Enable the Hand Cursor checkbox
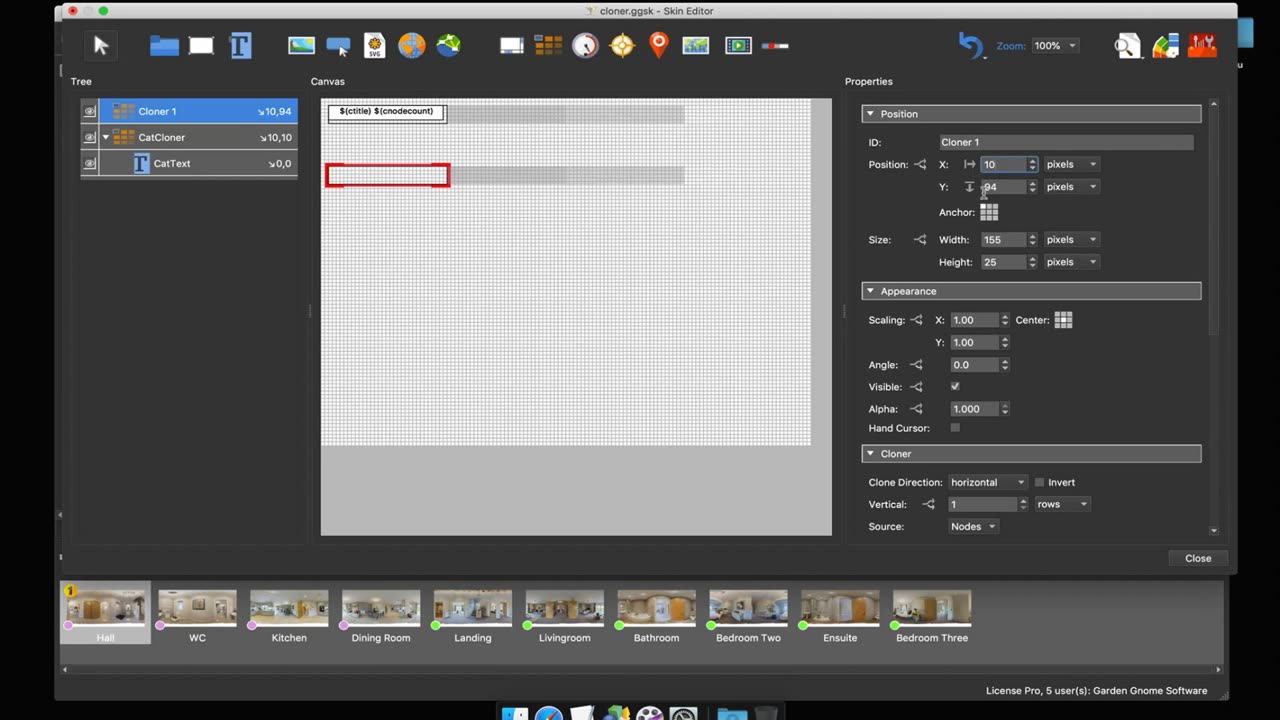The image size is (1280, 720). tap(955, 428)
